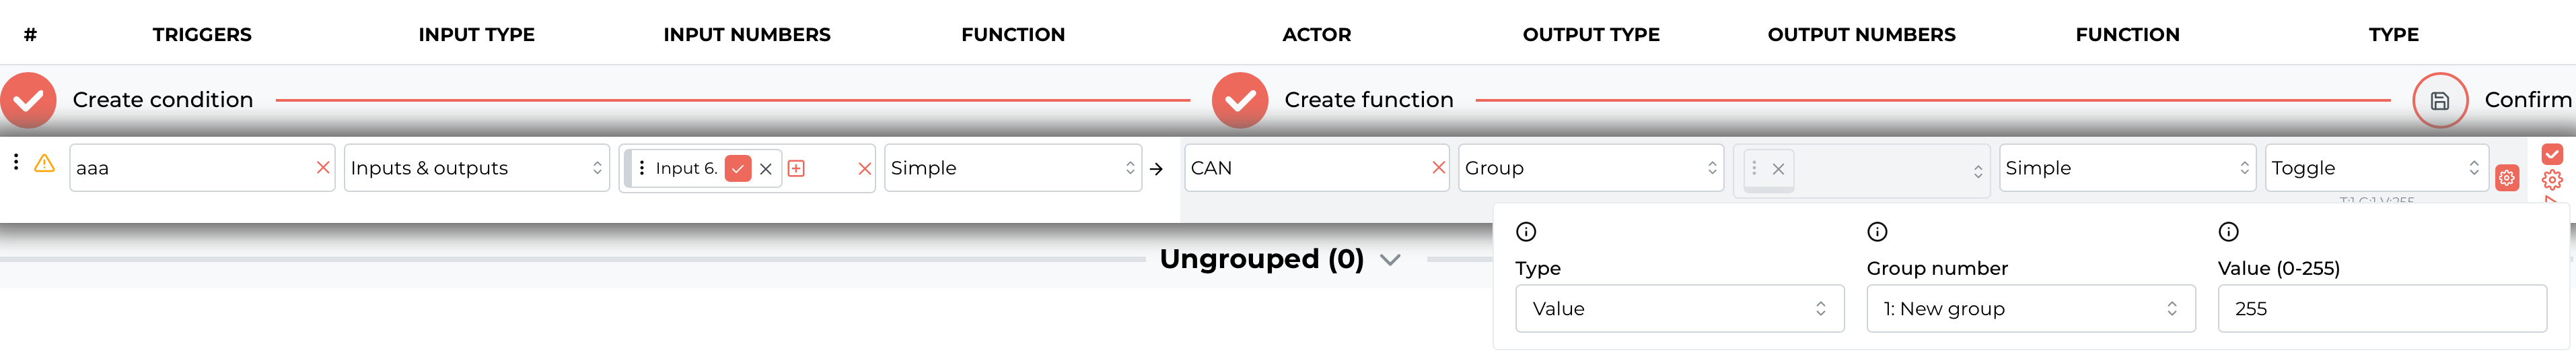The height and width of the screenshot is (357, 2576).
Task: Add another input with the plus icon
Action: (x=796, y=168)
